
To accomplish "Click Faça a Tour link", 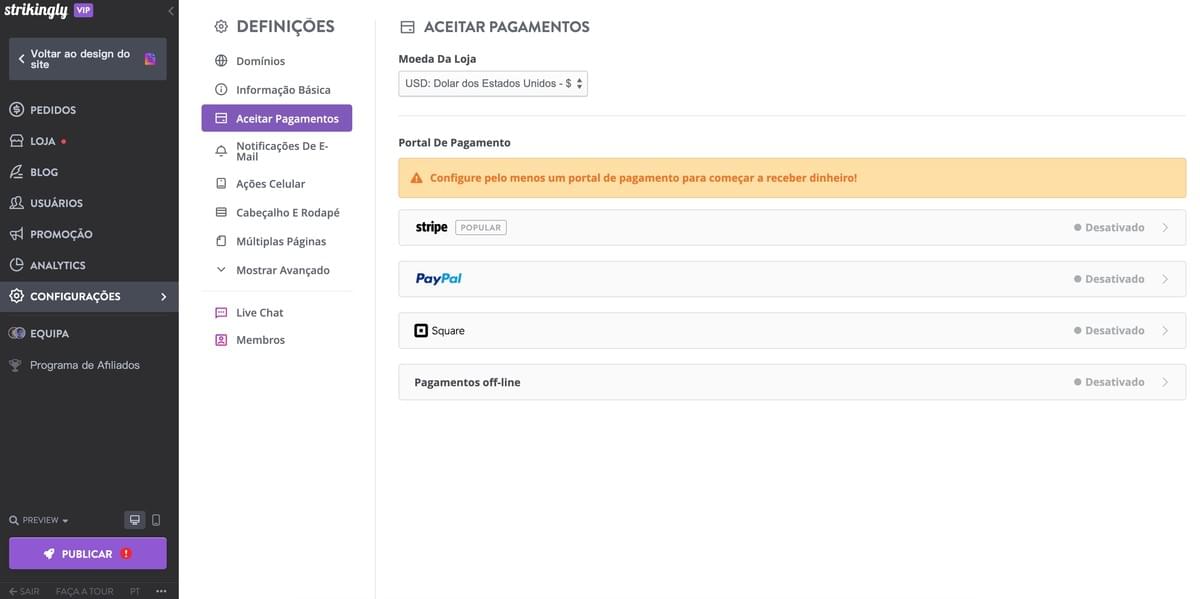I will [85, 591].
